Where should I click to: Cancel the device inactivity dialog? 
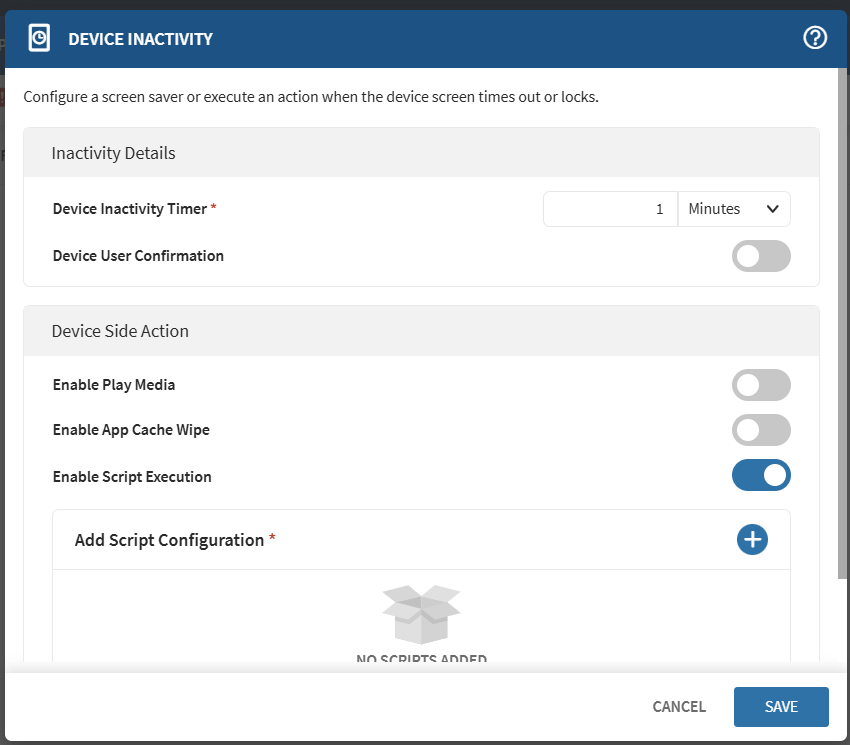pyautogui.click(x=679, y=707)
